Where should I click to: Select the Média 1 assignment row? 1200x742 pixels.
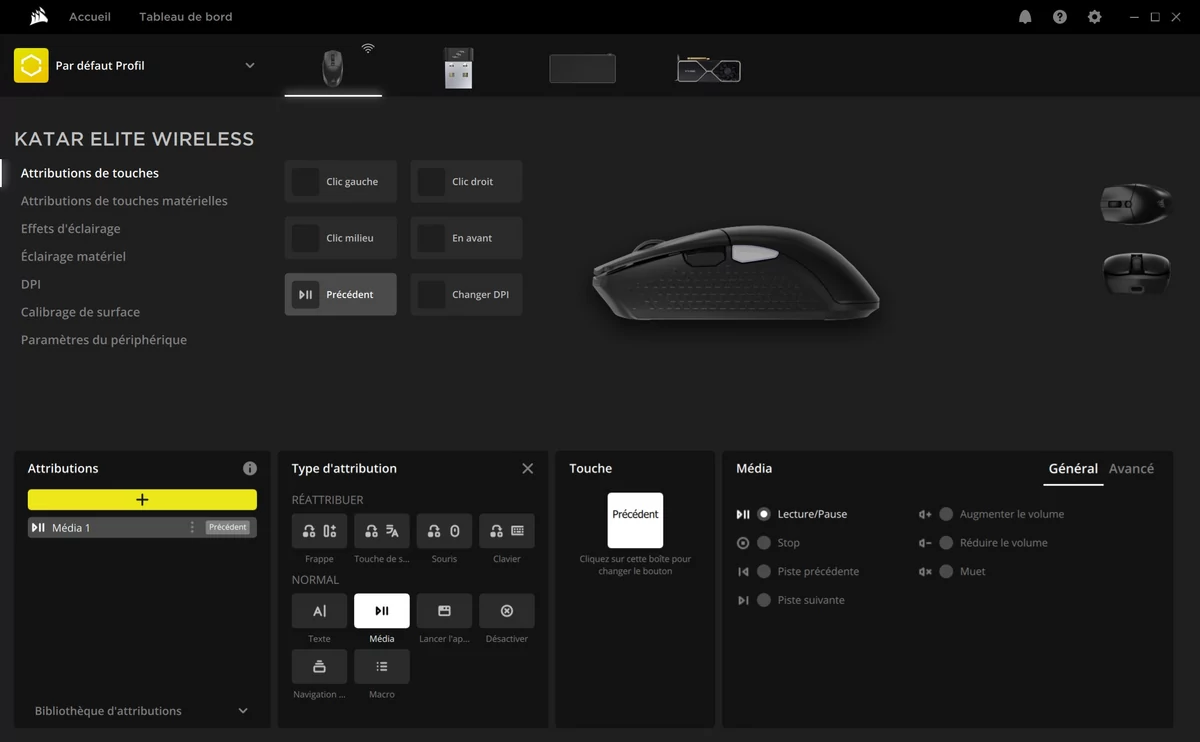click(x=142, y=527)
